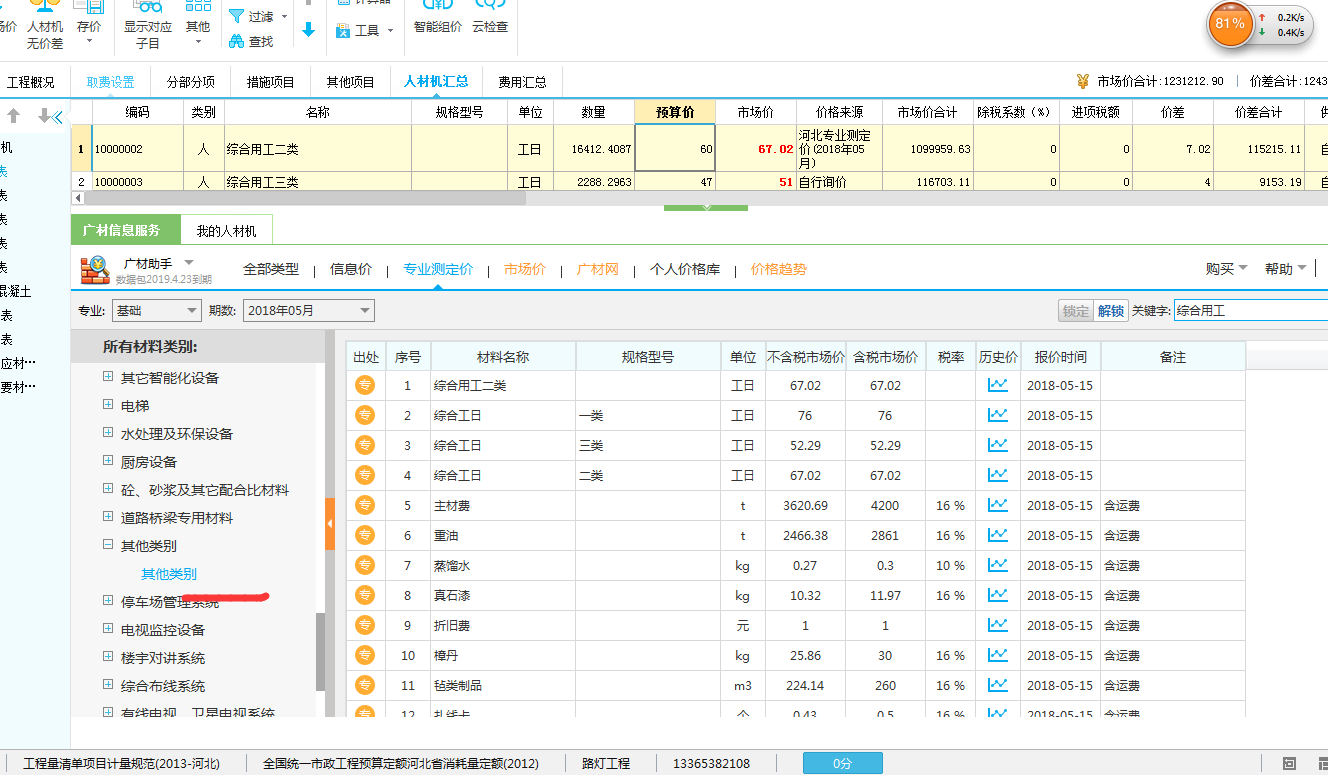The width and height of the screenshot is (1328, 775).
Task: Select the 全部类型 filter link
Action: 271,269
